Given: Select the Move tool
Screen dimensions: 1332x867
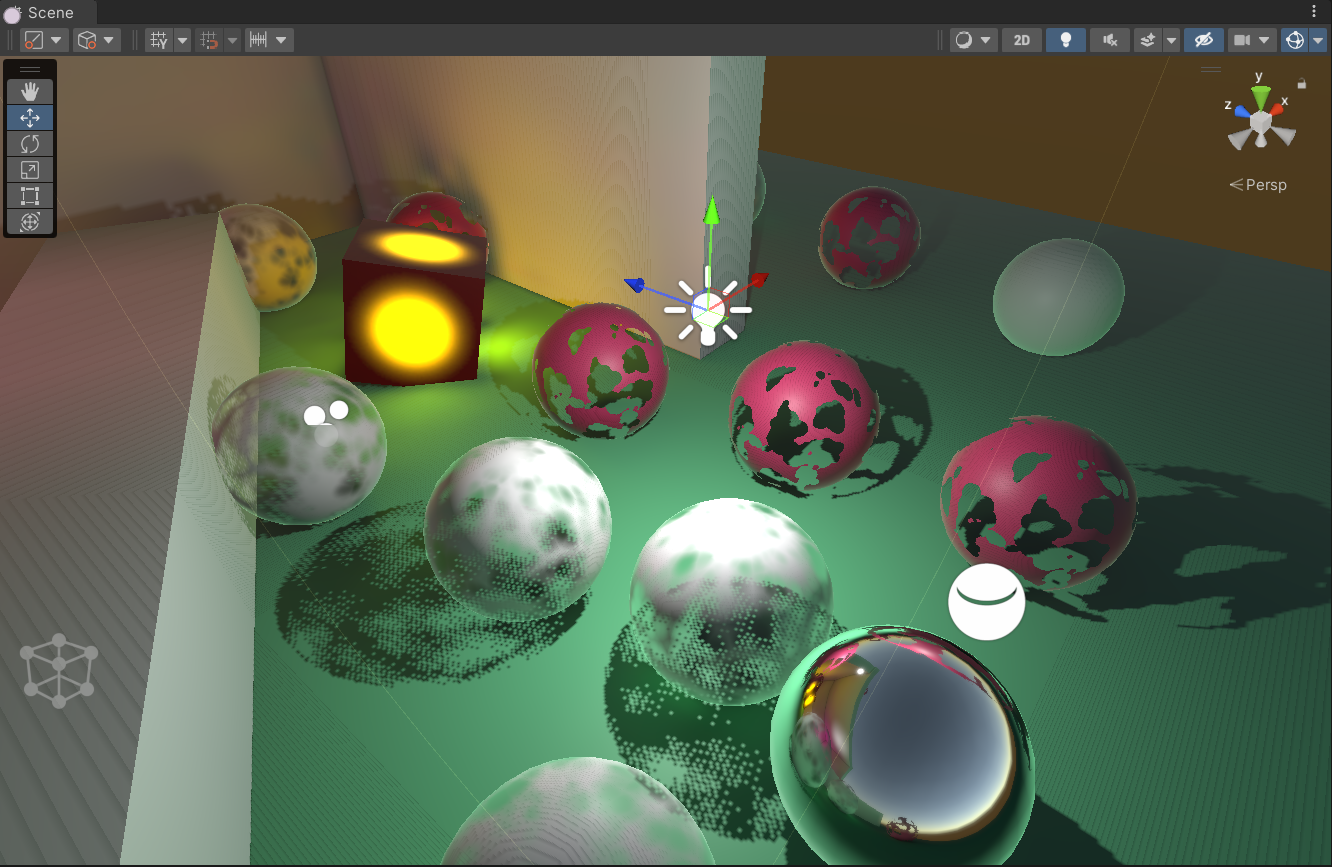Looking at the screenshot, I should click(x=30, y=118).
